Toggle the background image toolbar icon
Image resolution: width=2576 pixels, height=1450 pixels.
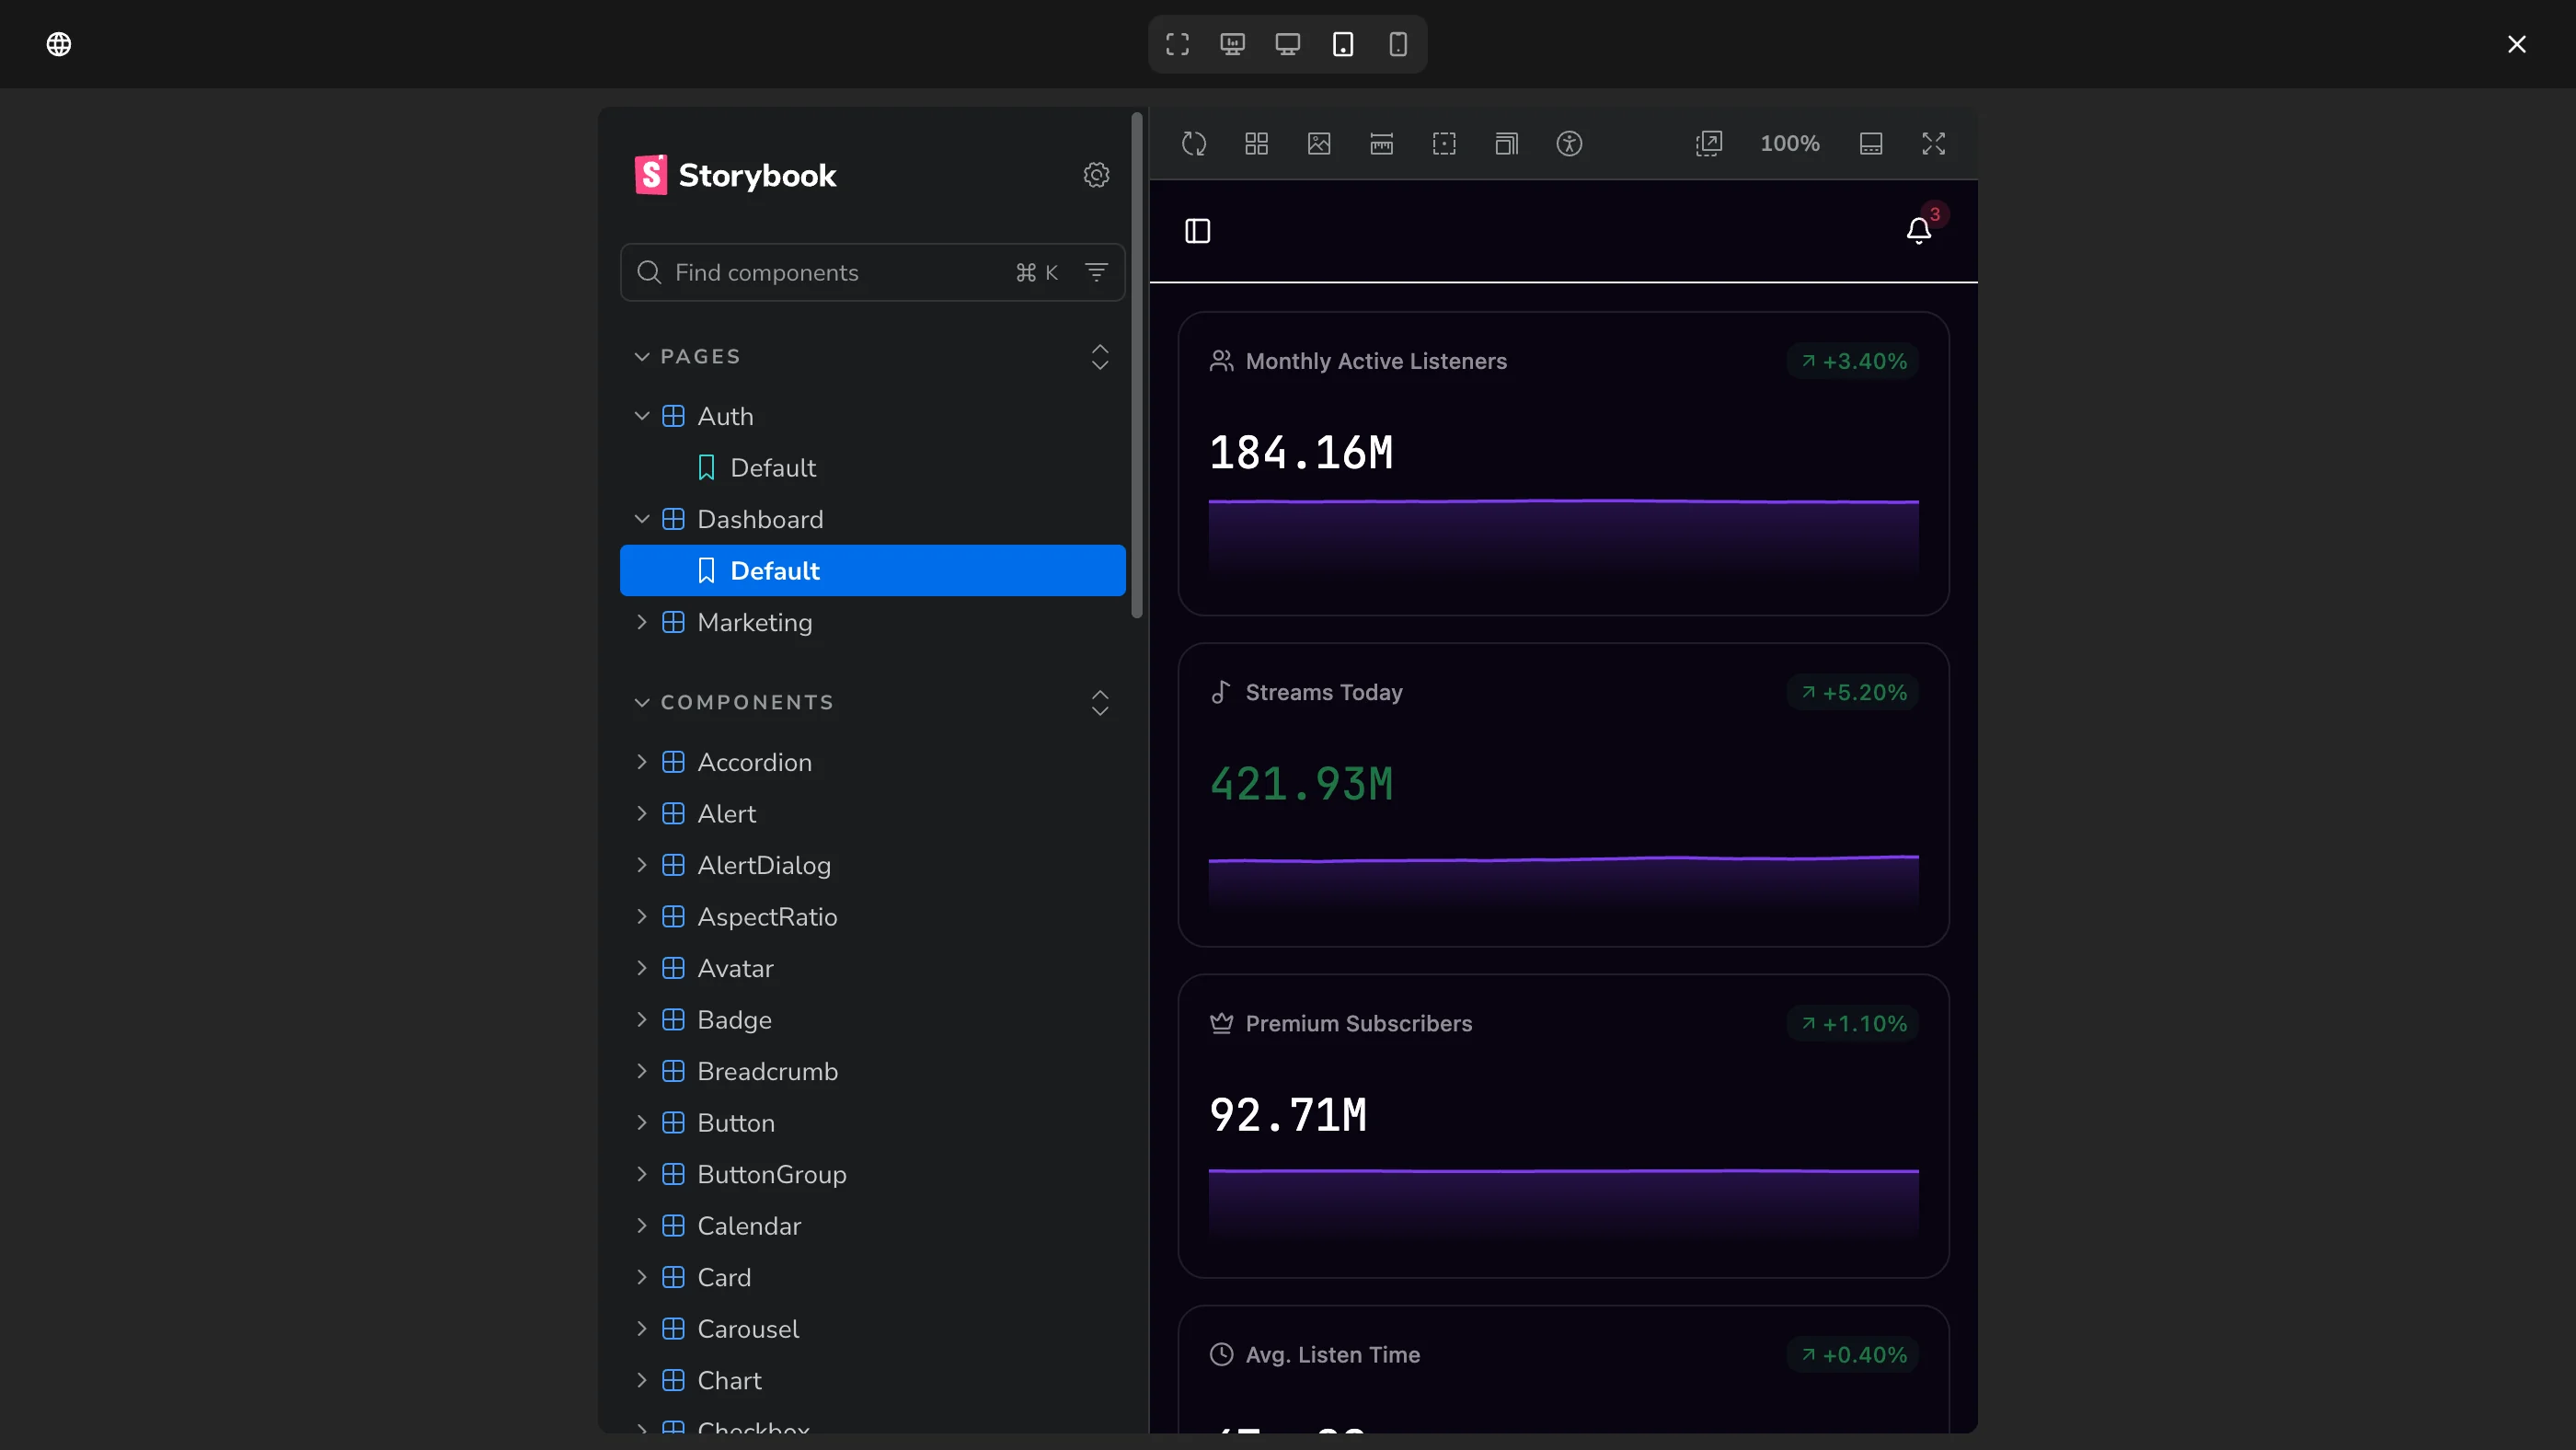click(1319, 144)
